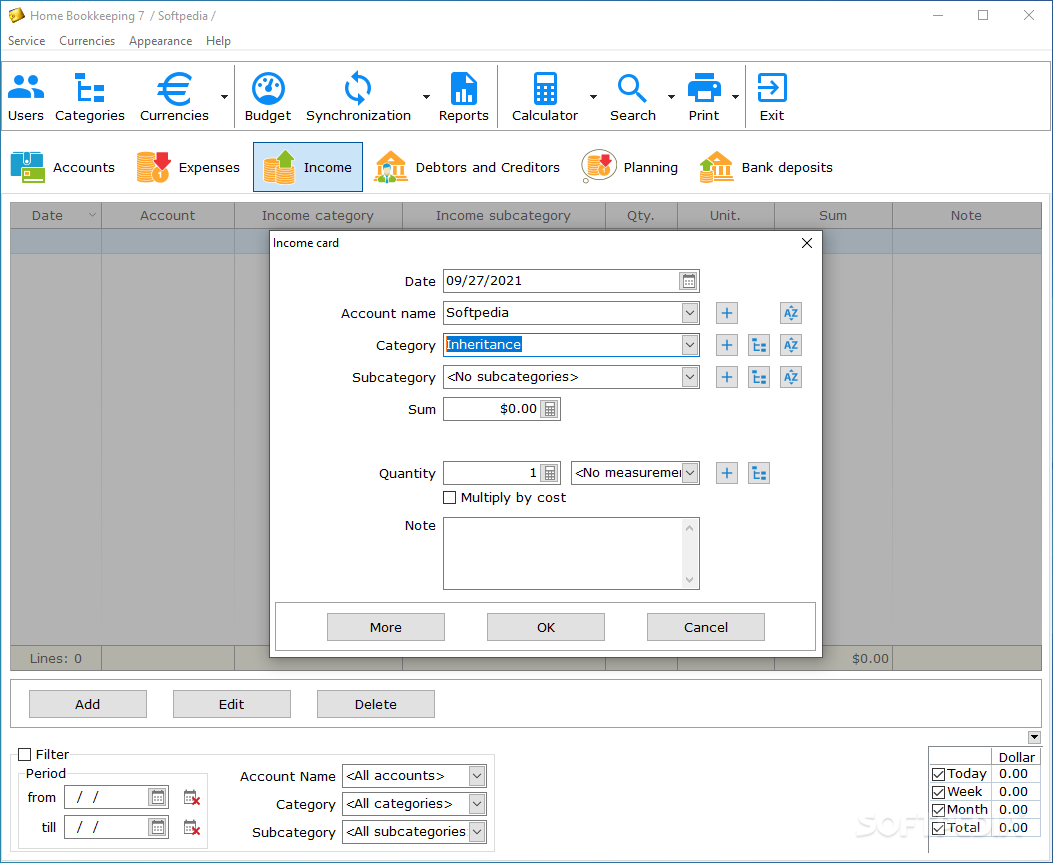1053x863 pixels.
Task: Click the Edit button
Action: 232,704
